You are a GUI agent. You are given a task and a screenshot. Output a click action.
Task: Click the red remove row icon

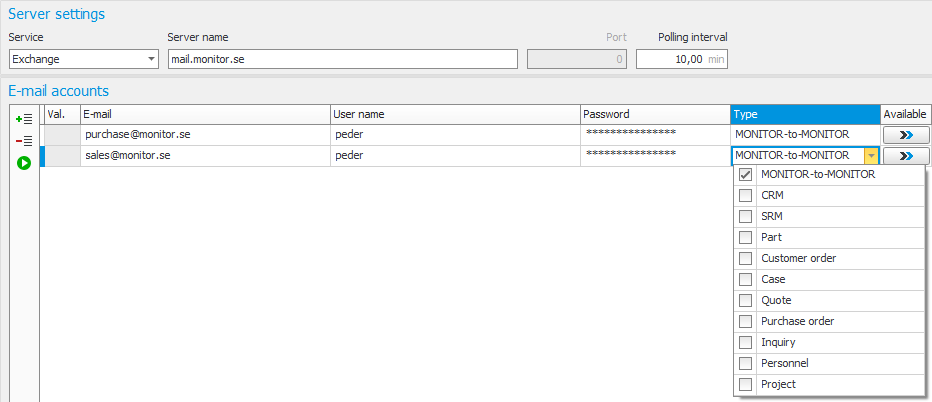tap(24, 141)
